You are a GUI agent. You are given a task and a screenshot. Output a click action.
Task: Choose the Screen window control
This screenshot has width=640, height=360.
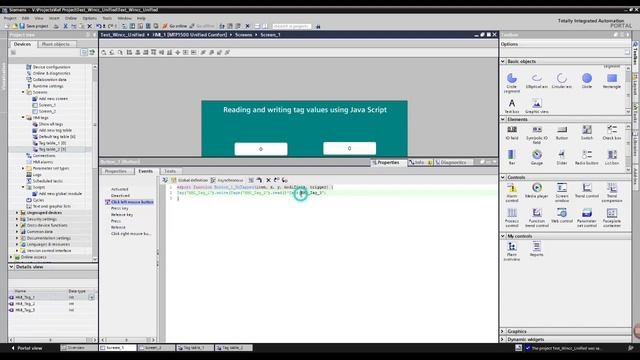(x=562, y=193)
